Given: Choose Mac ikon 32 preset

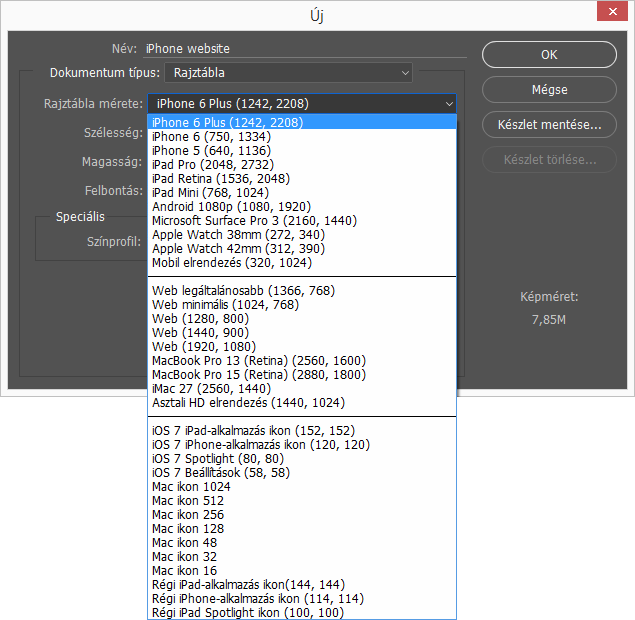Looking at the screenshot, I should 302,557.
